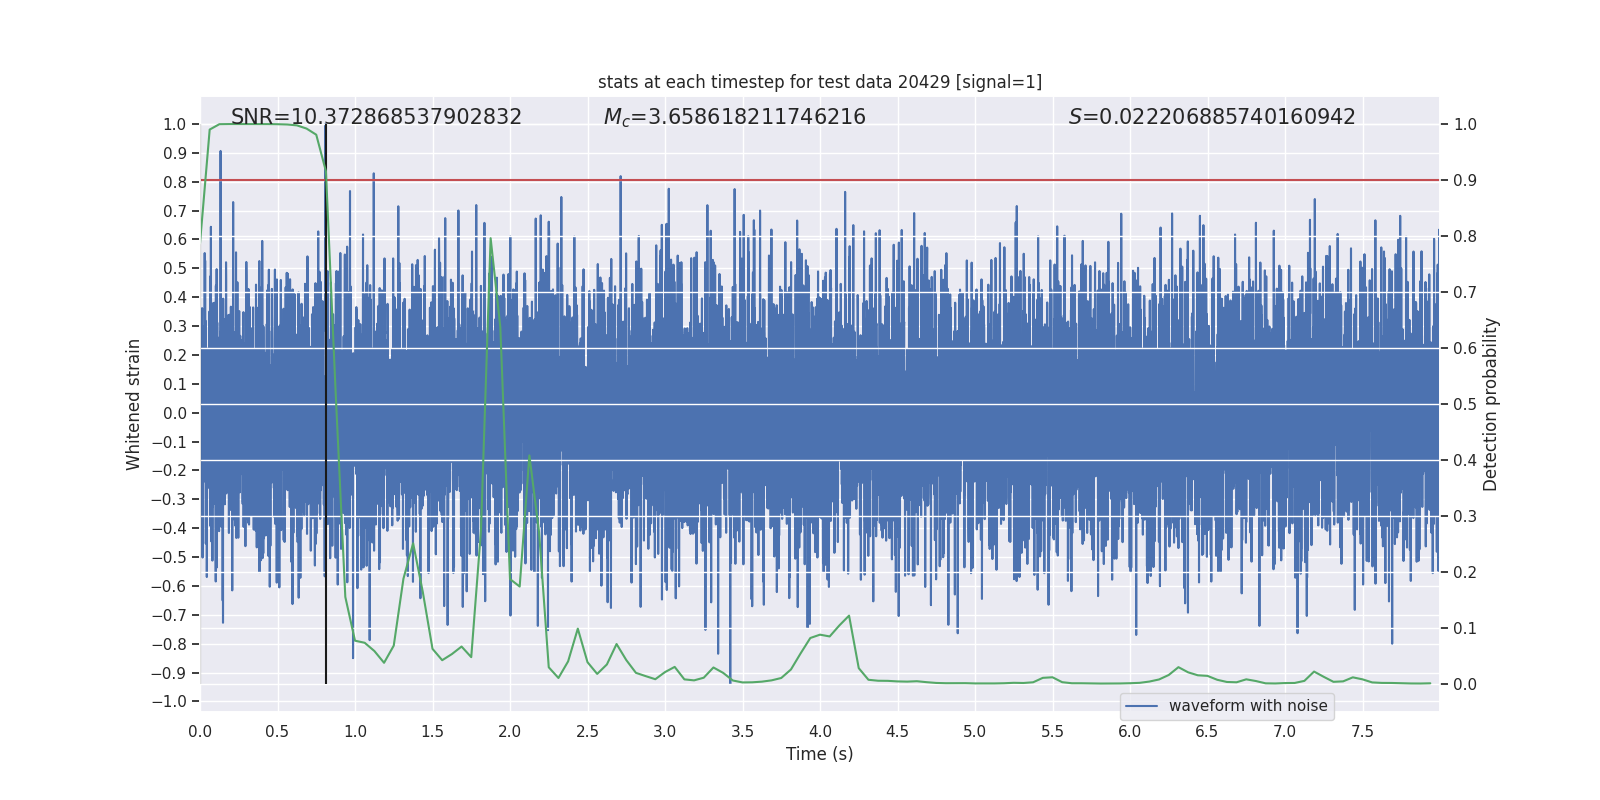Image resolution: width=1600 pixels, height=800 pixels.
Task: Click right y-axis tick label 0.9
Action: pos(1465,181)
